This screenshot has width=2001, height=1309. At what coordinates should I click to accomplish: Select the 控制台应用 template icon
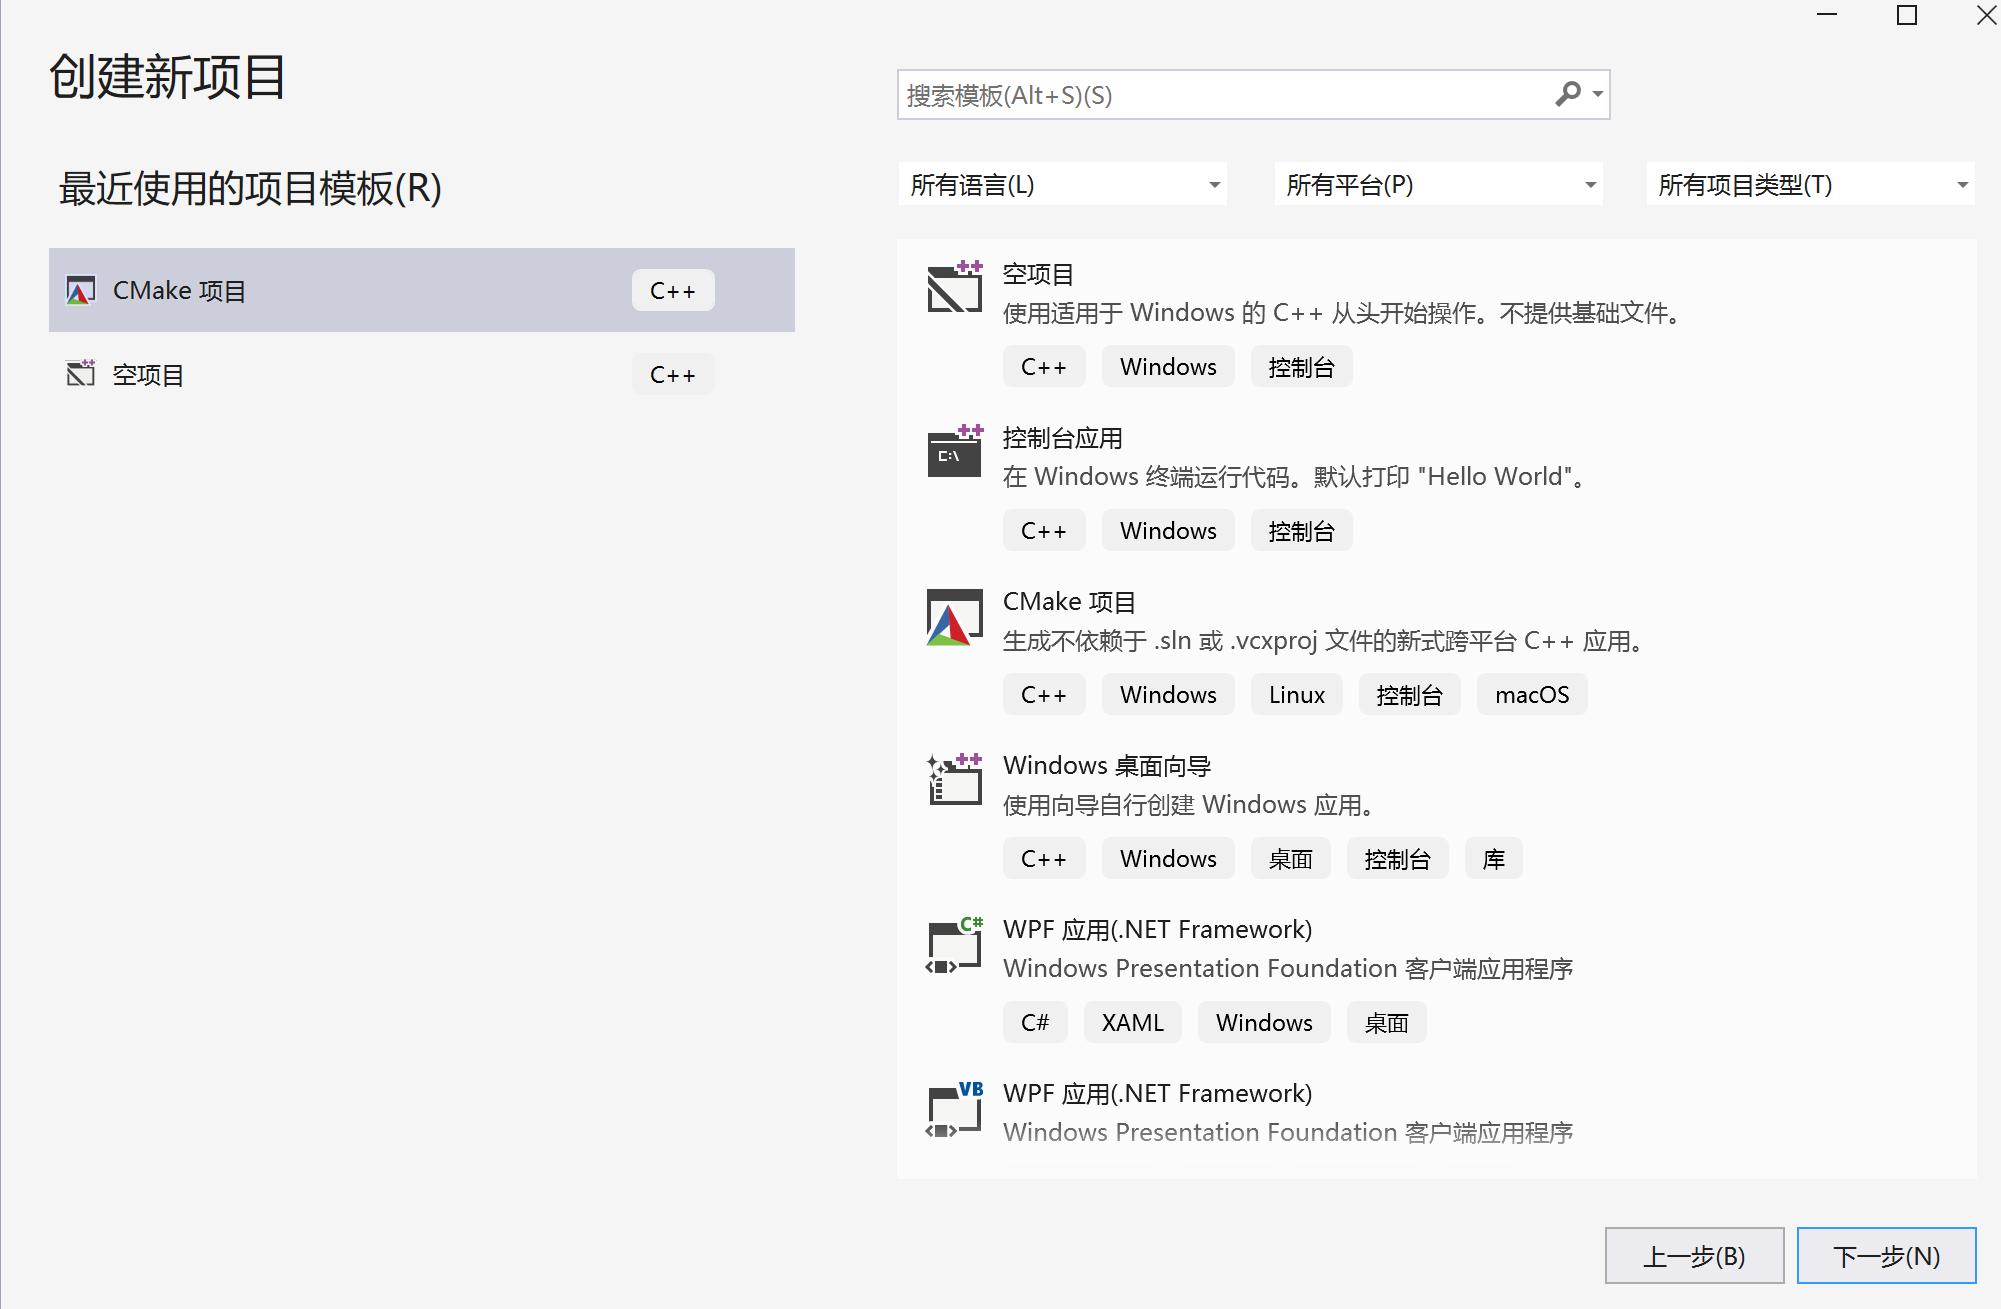coord(952,453)
